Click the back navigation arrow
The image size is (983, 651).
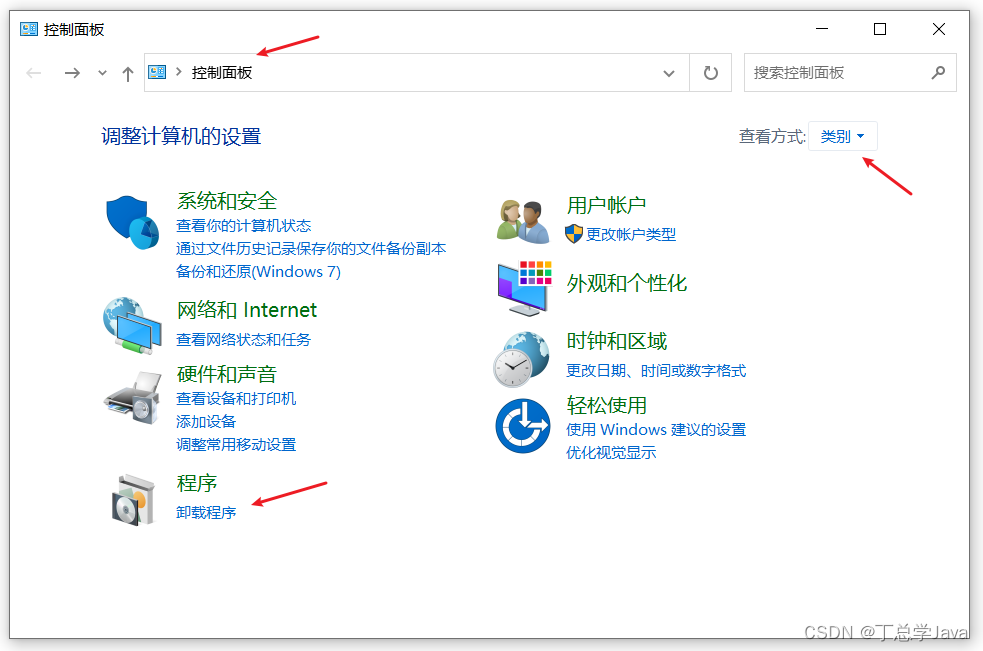point(34,73)
